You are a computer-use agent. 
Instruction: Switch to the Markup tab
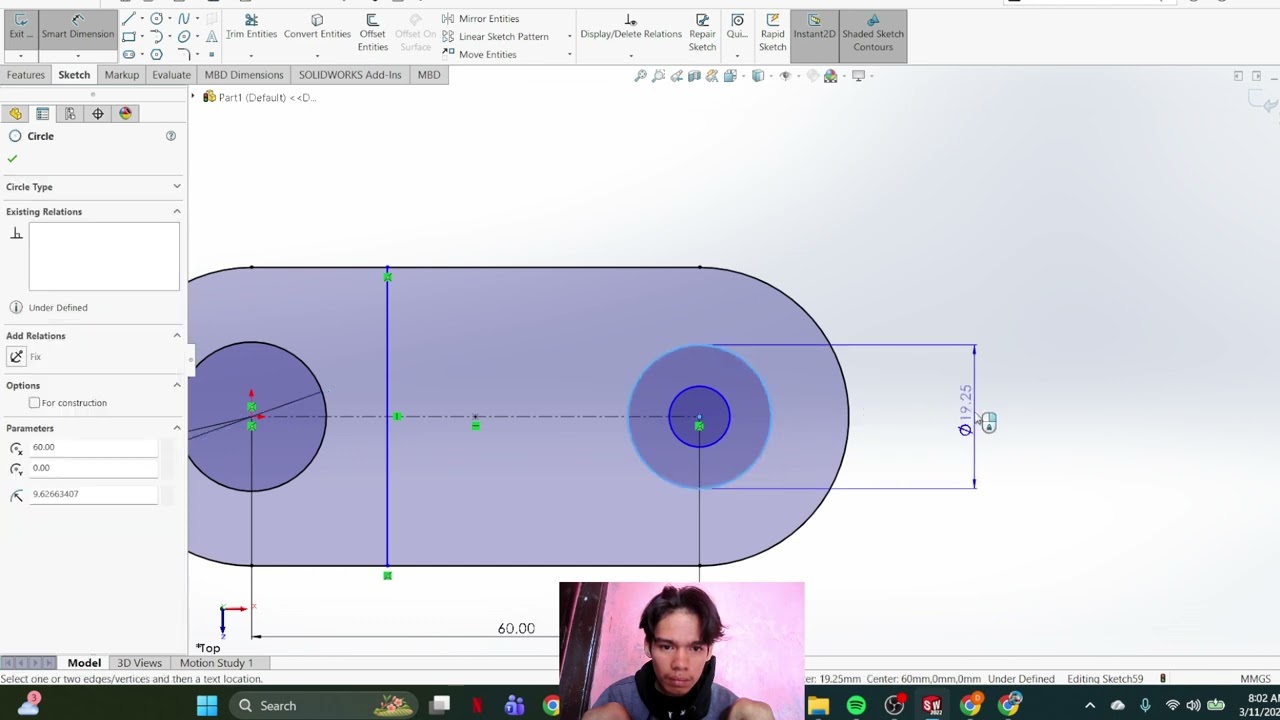[121, 75]
